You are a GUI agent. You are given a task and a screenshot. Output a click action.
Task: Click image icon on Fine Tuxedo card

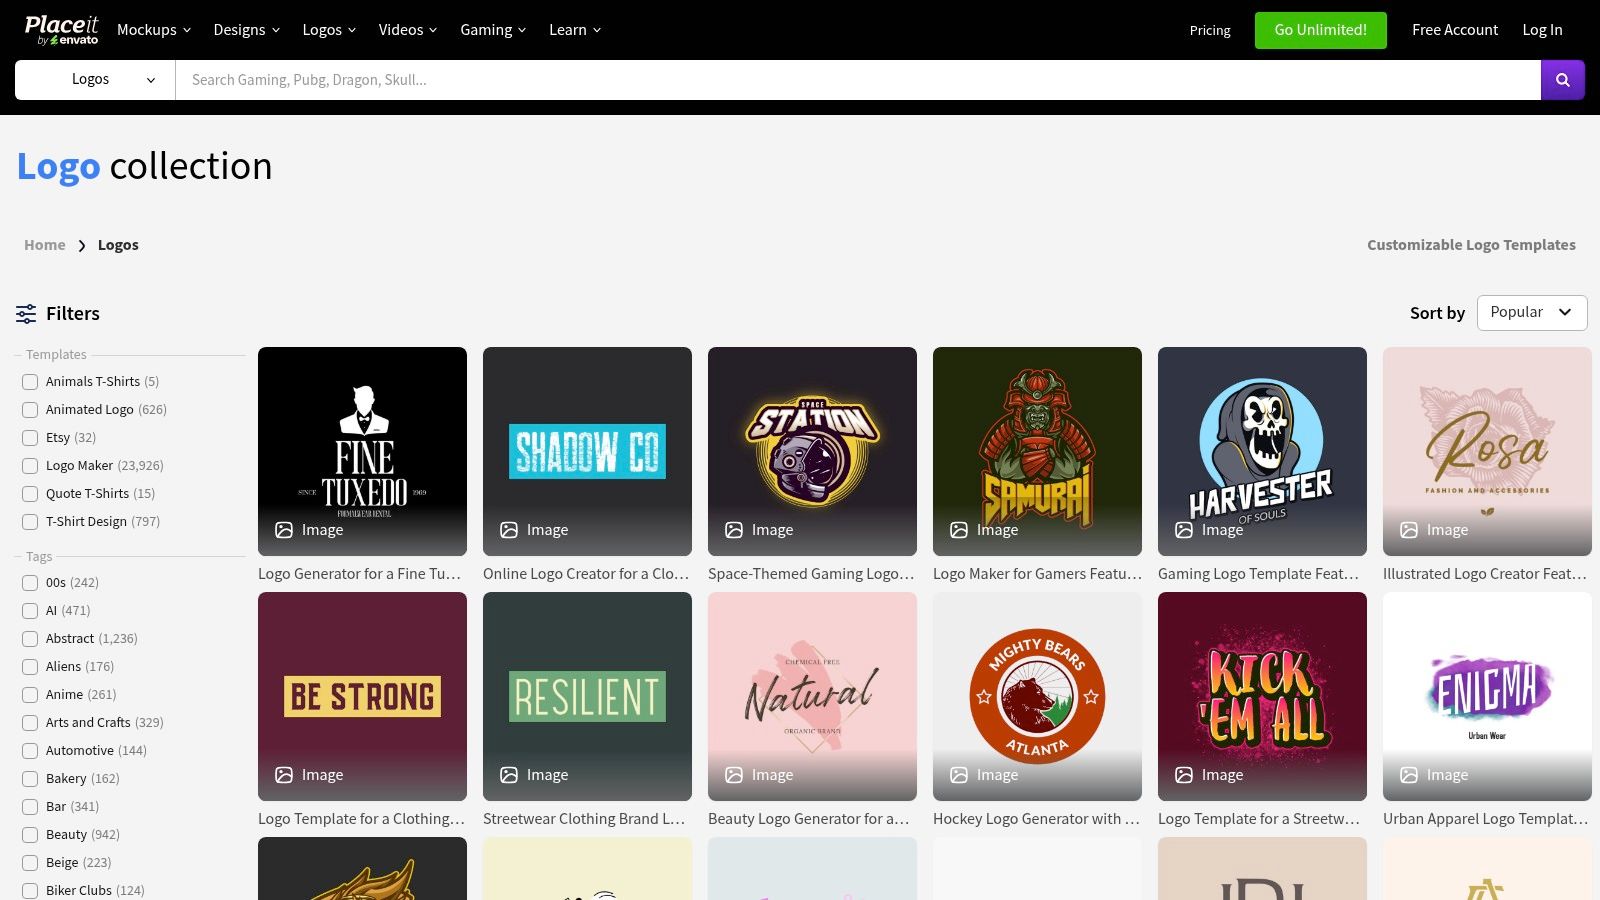(x=284, y=530)
